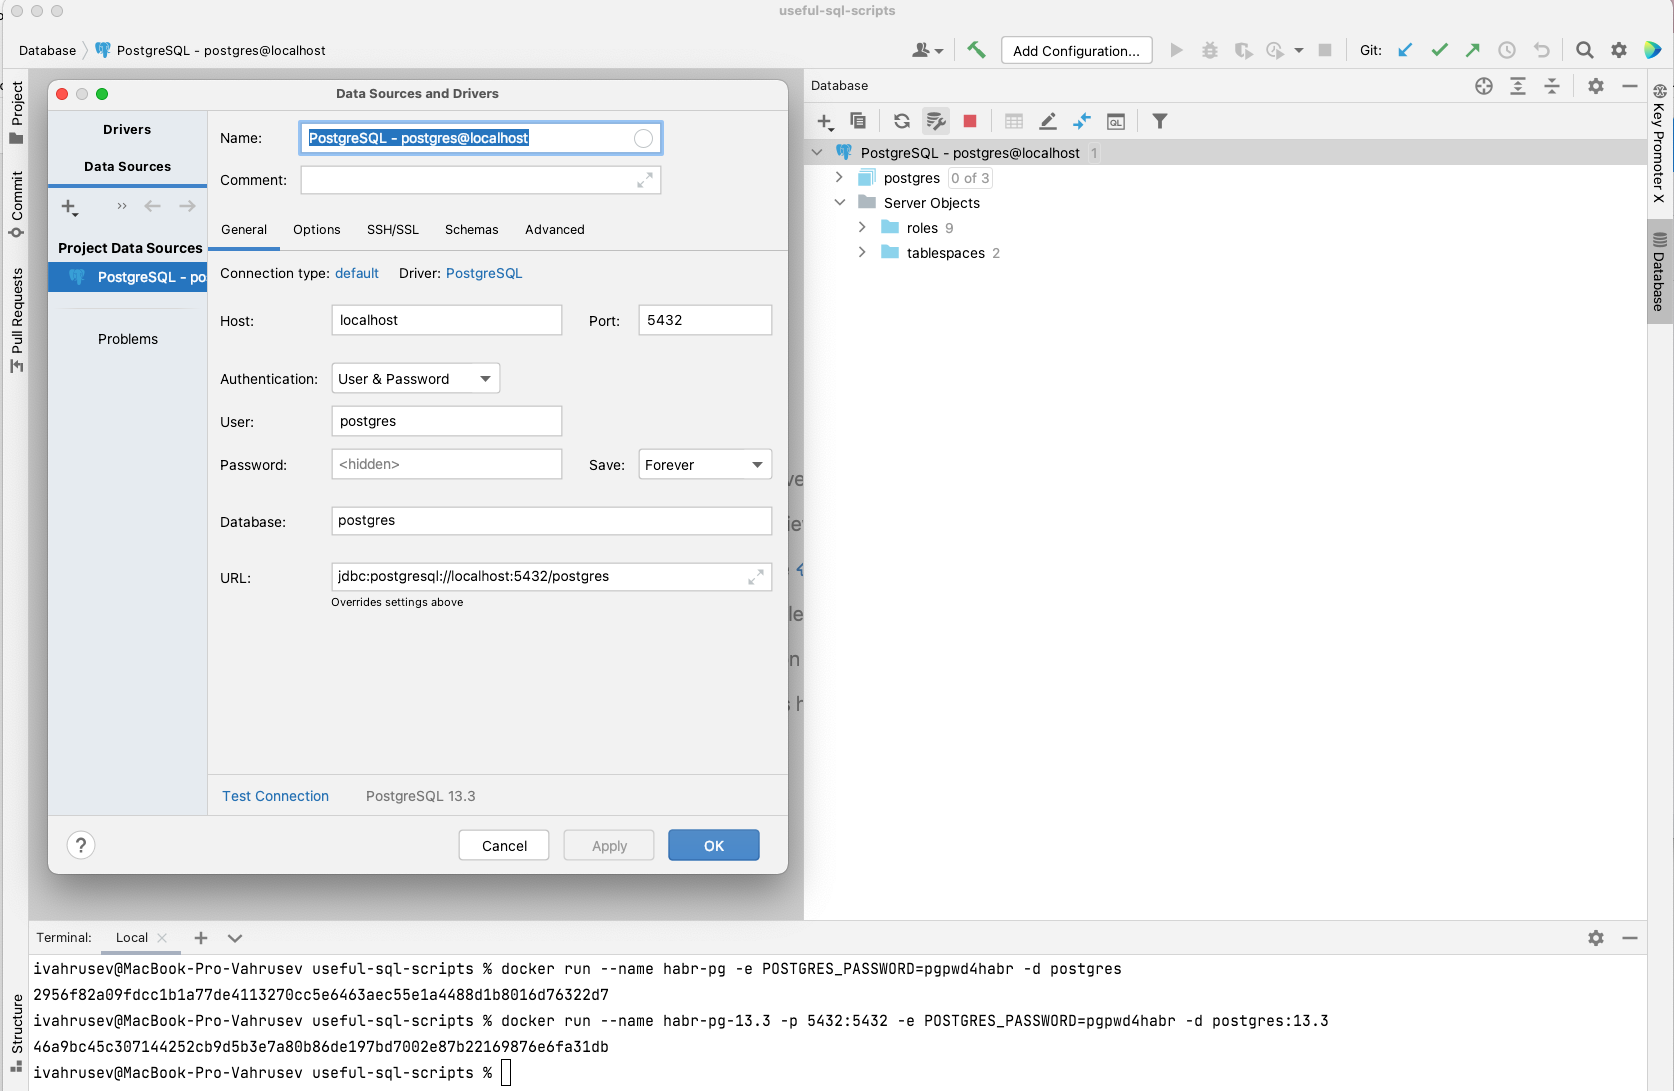Click the default connection type link
Image resolution: width=1674 pixels, height=1091 pixels.
[357, 273]
